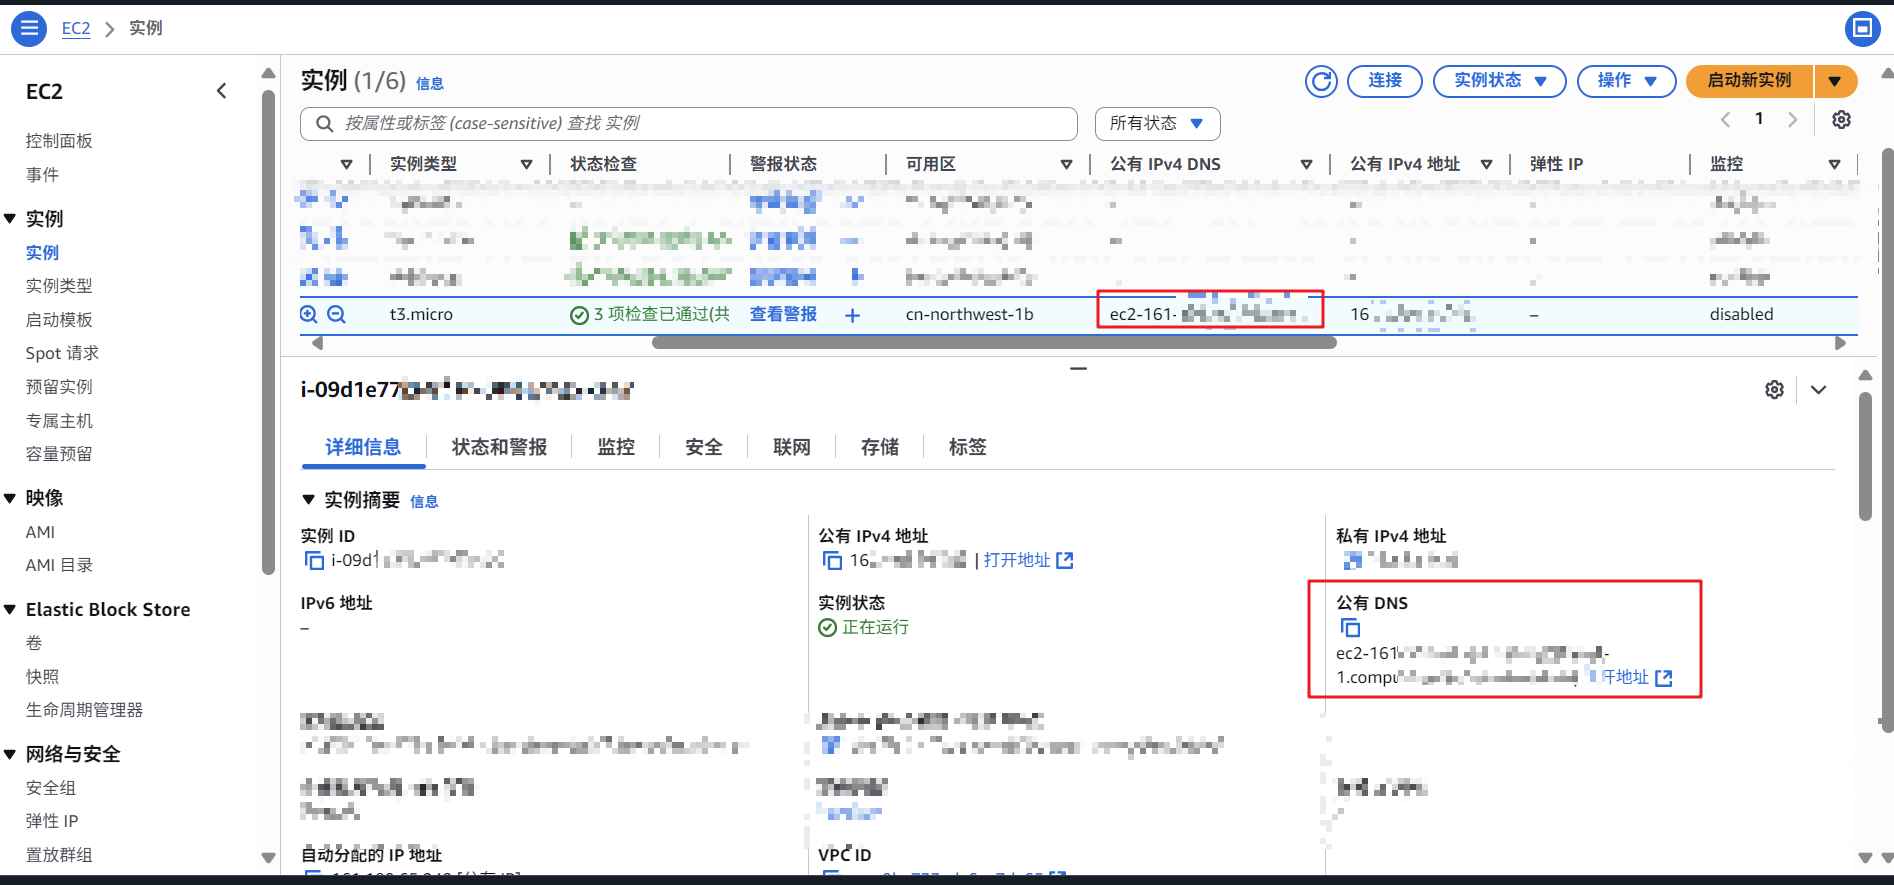This screenshot has height=885, width=1894.
Task: Open 安全组 in the sidebar
Action: click(51, 788)
